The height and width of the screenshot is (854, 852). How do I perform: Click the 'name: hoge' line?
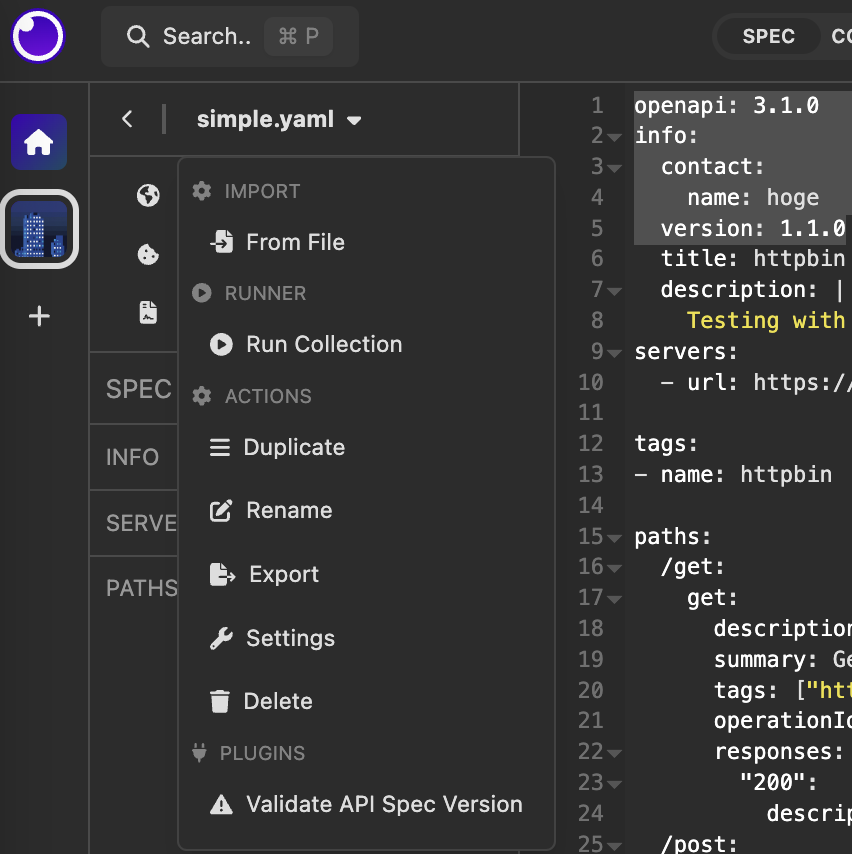753,197
